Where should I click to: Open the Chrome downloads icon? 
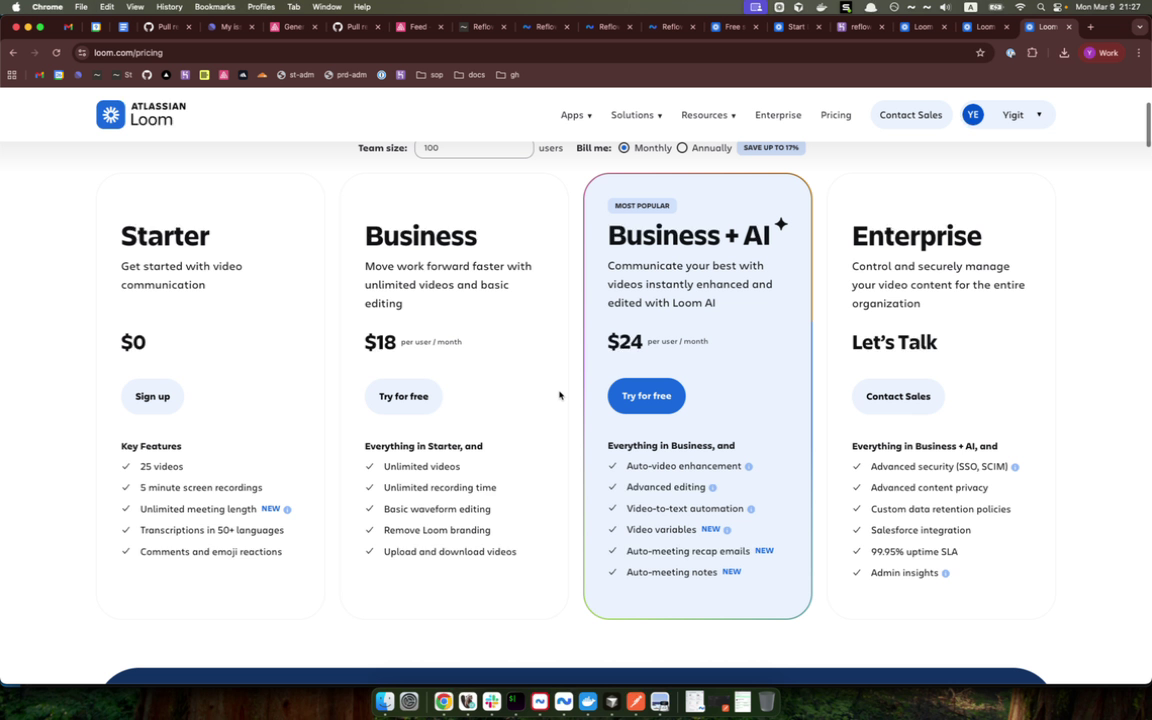[1064, 53]
